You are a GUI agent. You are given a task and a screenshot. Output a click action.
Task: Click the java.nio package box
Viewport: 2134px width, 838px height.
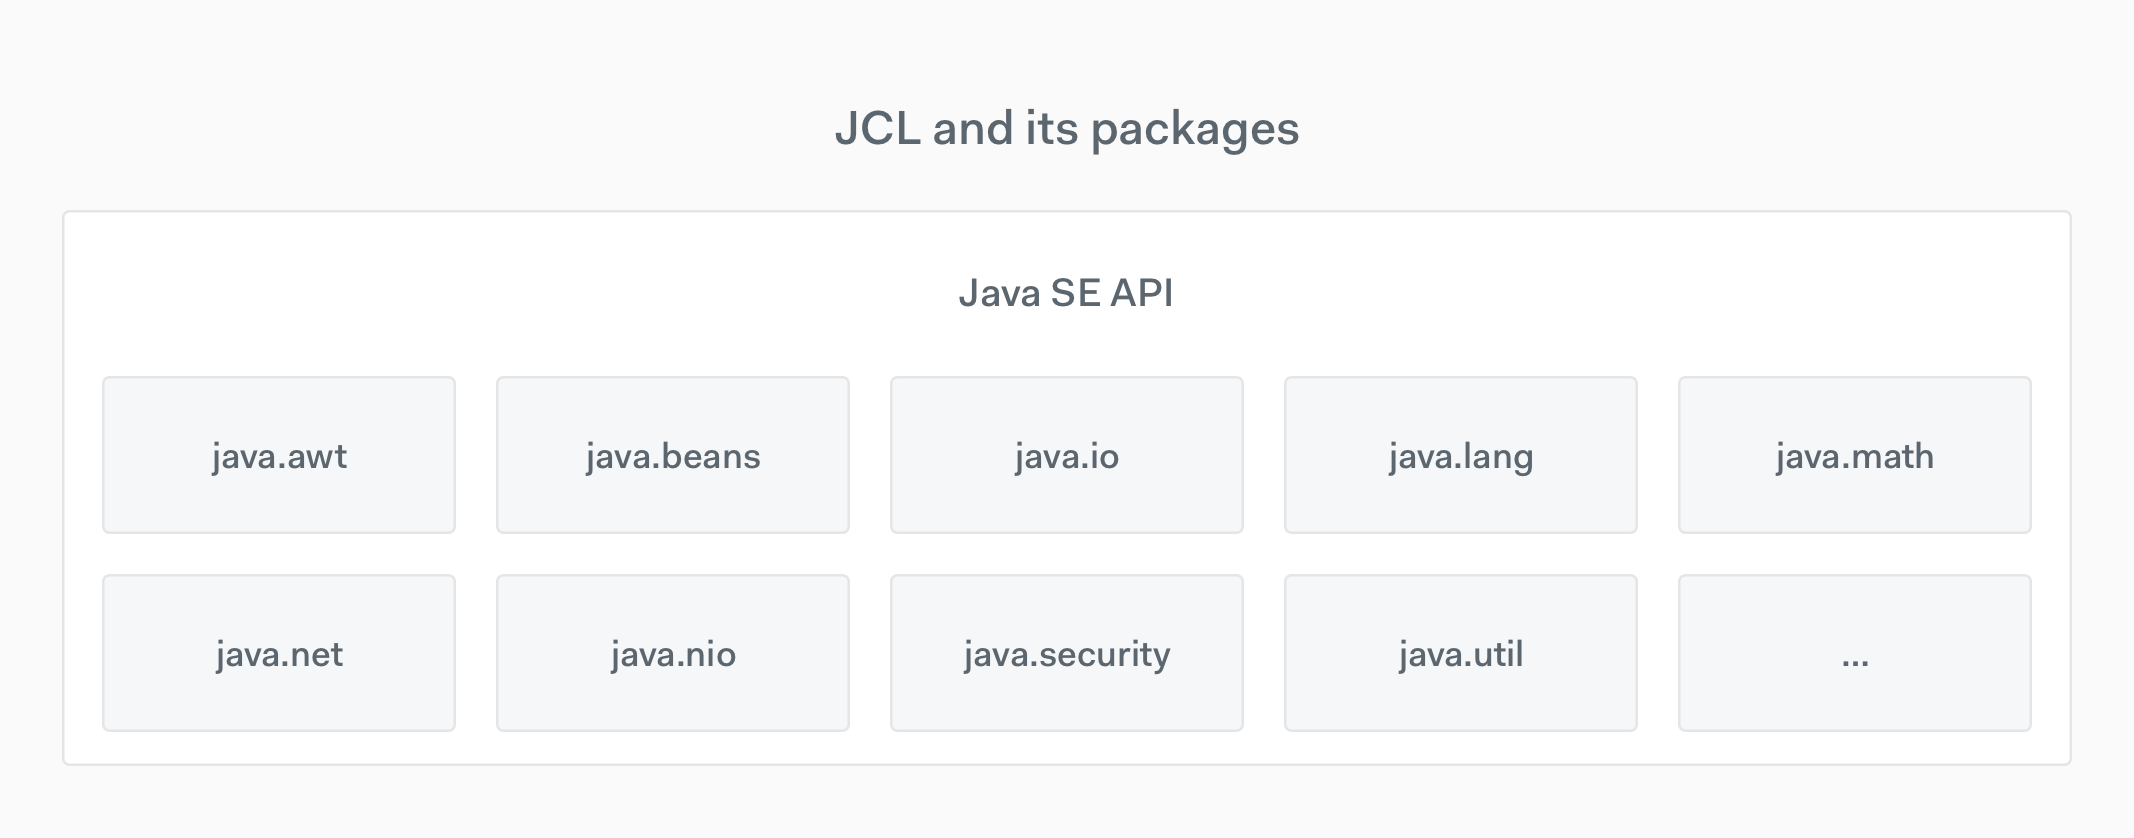tap(673, 653)
